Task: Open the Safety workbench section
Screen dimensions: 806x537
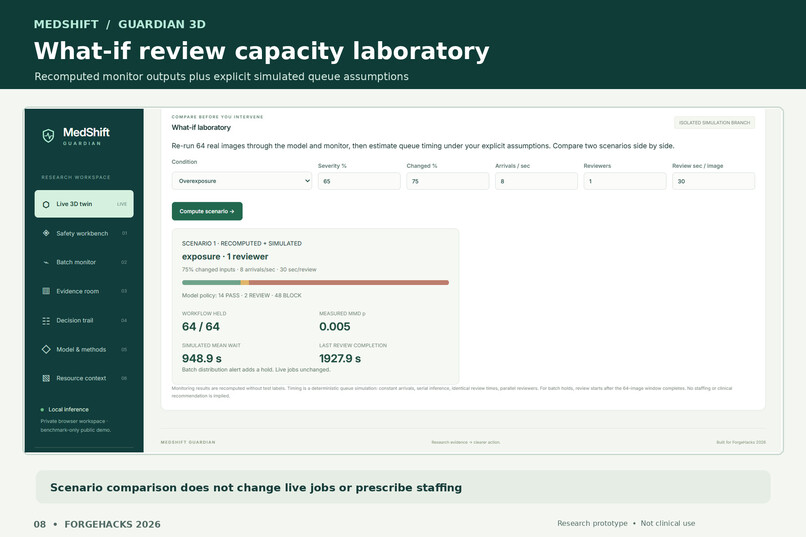Action: [x=84, y=233]
